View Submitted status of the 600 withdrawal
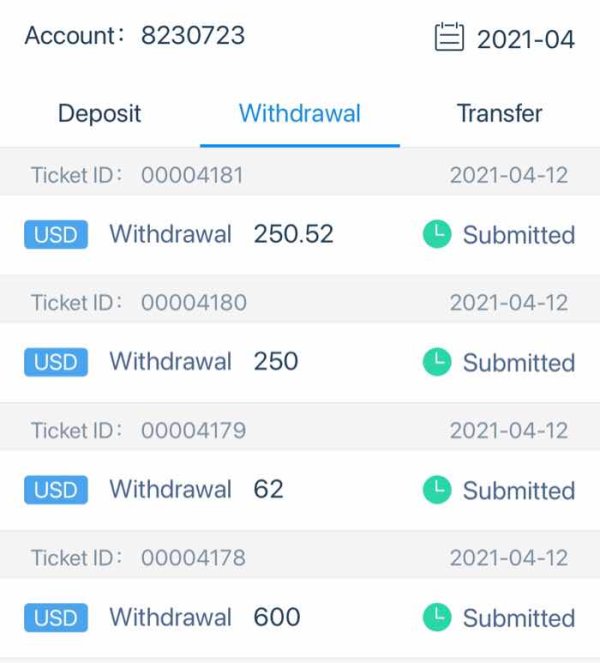Screen dimensions: 600x663 (x=518, y=617)
